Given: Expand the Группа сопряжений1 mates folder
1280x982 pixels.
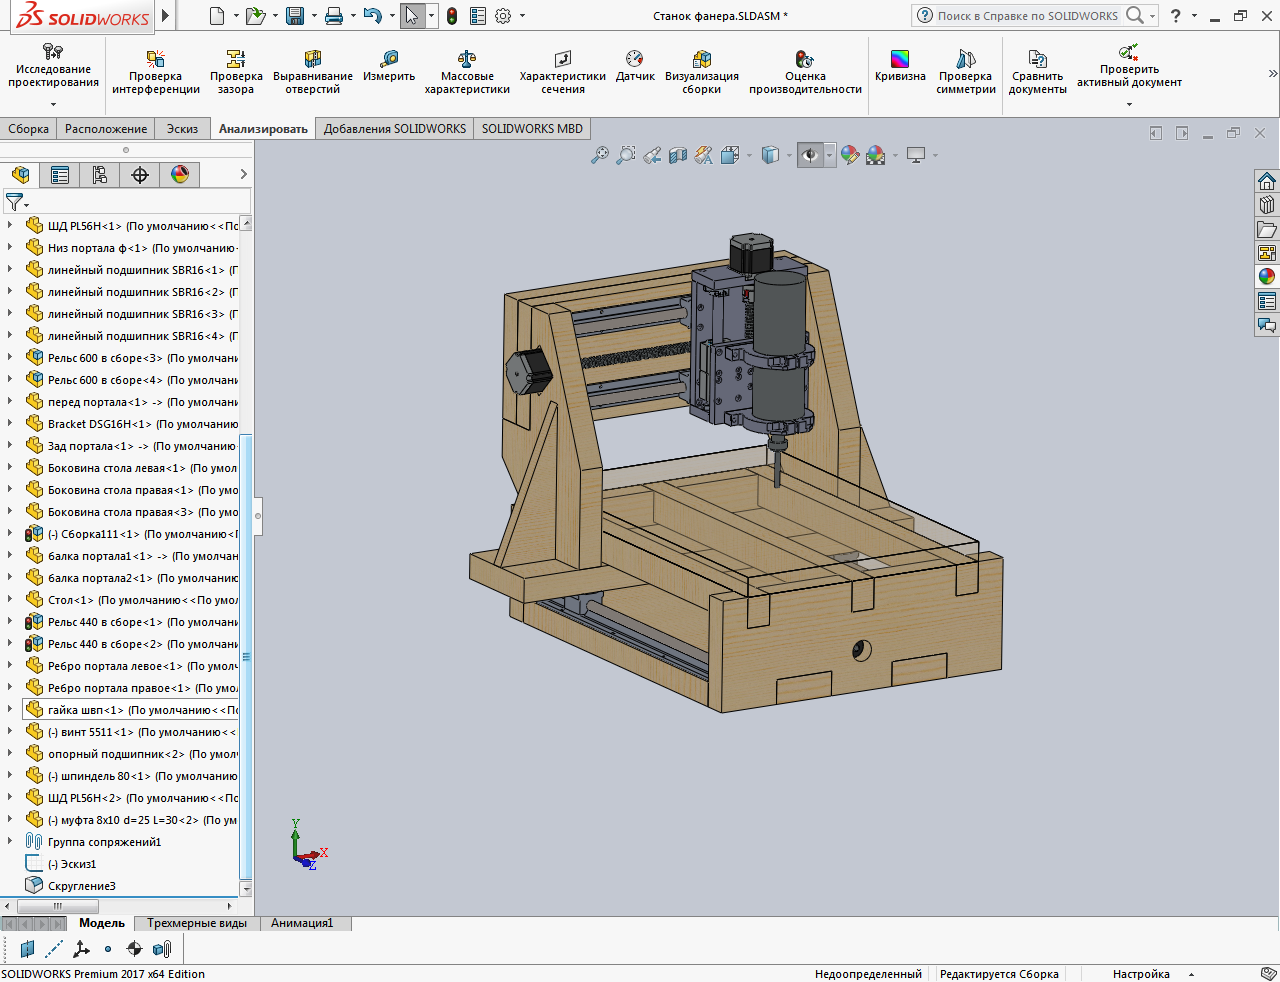Looking at the screenshot, I should [x=10, y=842].
